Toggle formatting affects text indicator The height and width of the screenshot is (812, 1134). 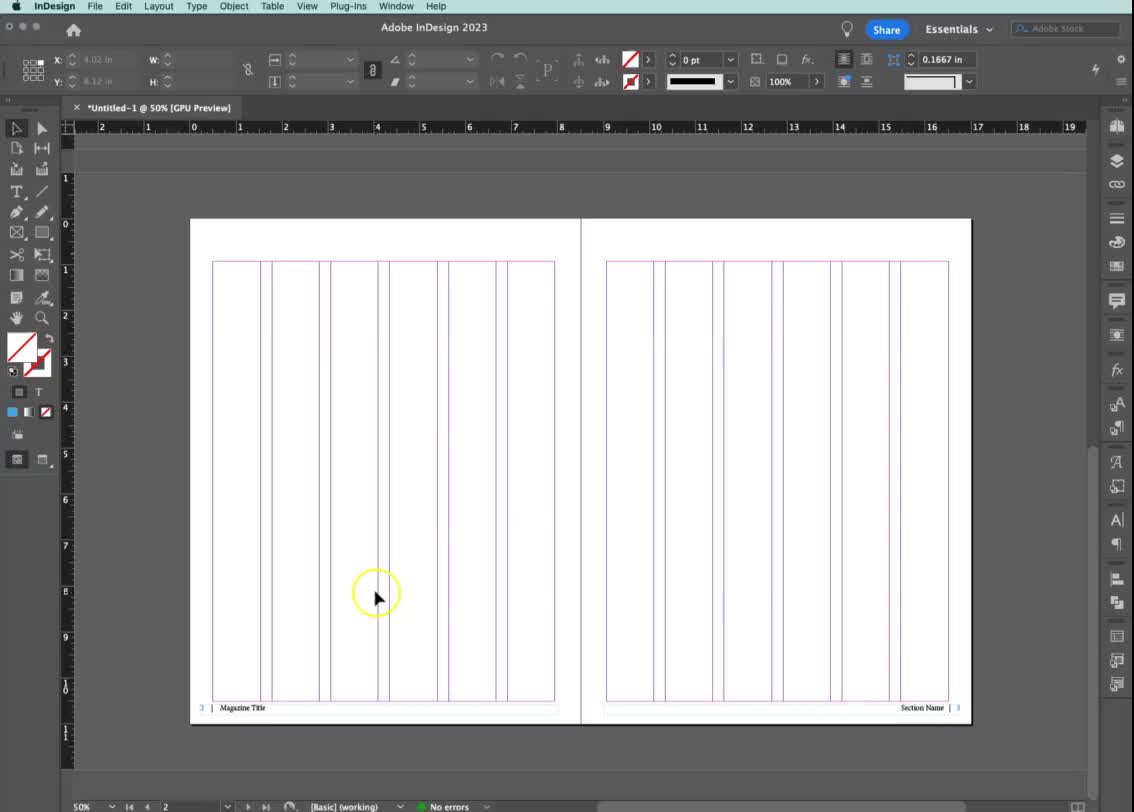click(x=39, y=391)
